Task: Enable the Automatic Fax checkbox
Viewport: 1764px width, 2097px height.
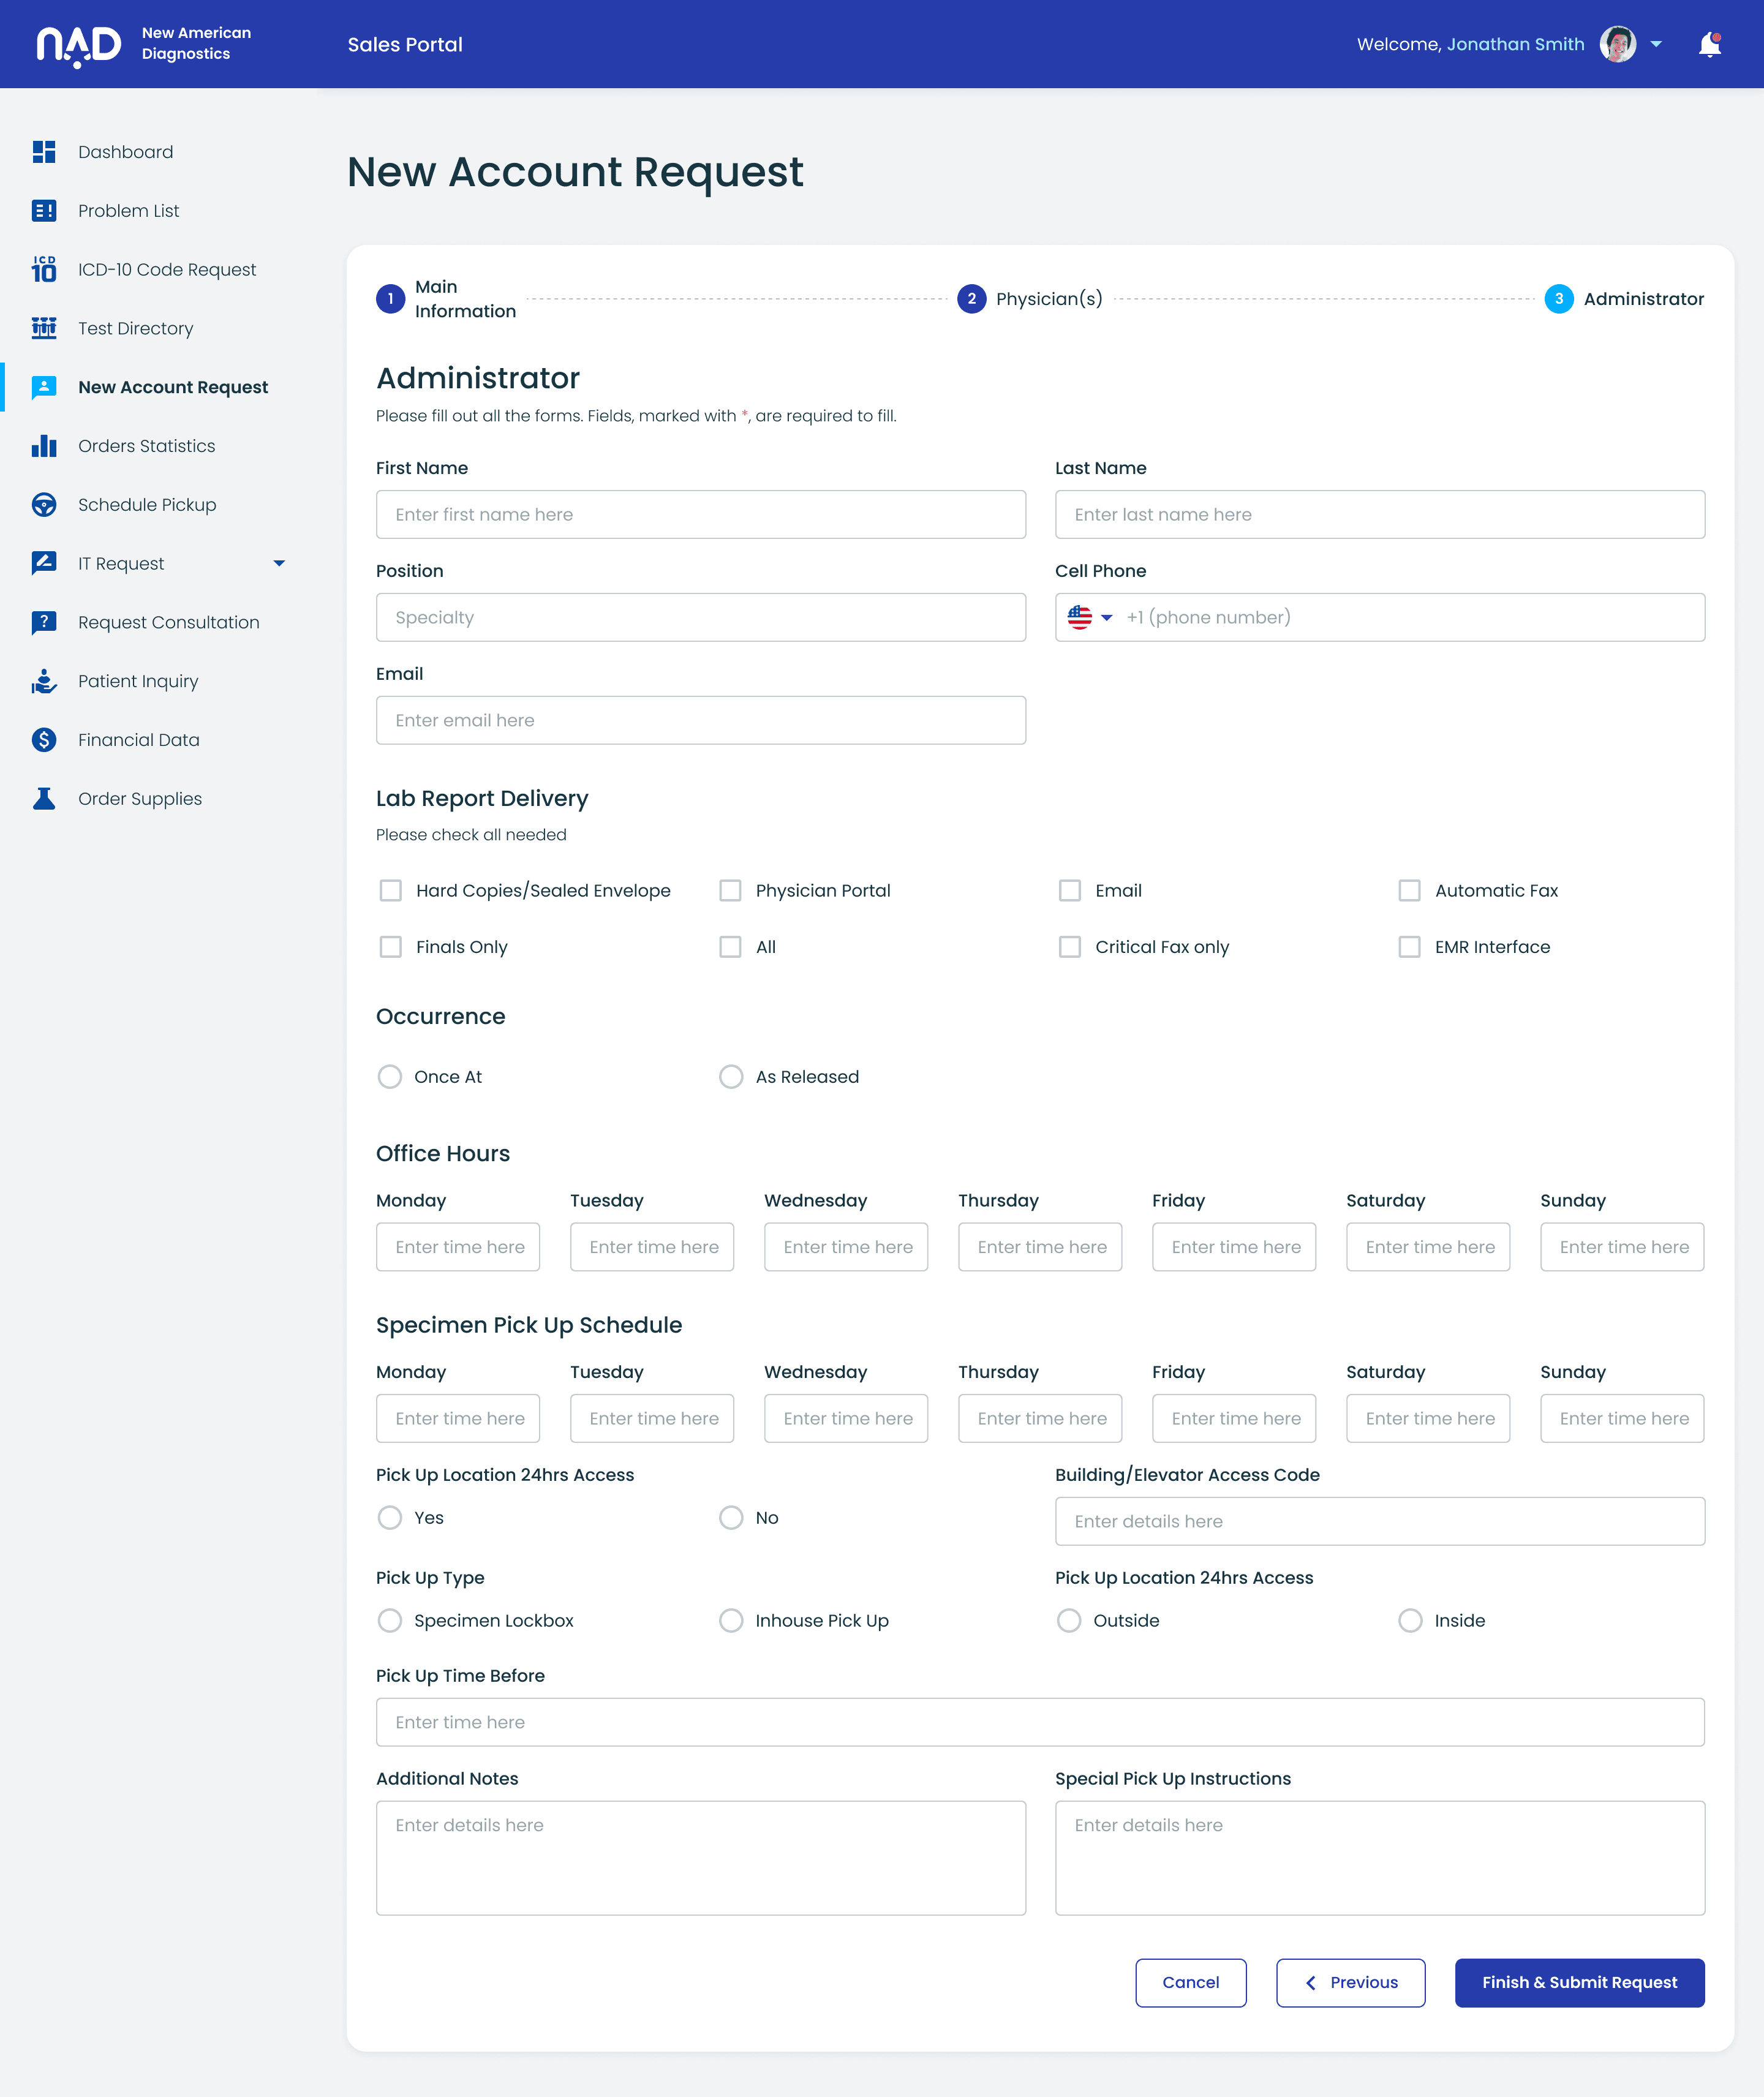Action: click(x=1410, y=891)
